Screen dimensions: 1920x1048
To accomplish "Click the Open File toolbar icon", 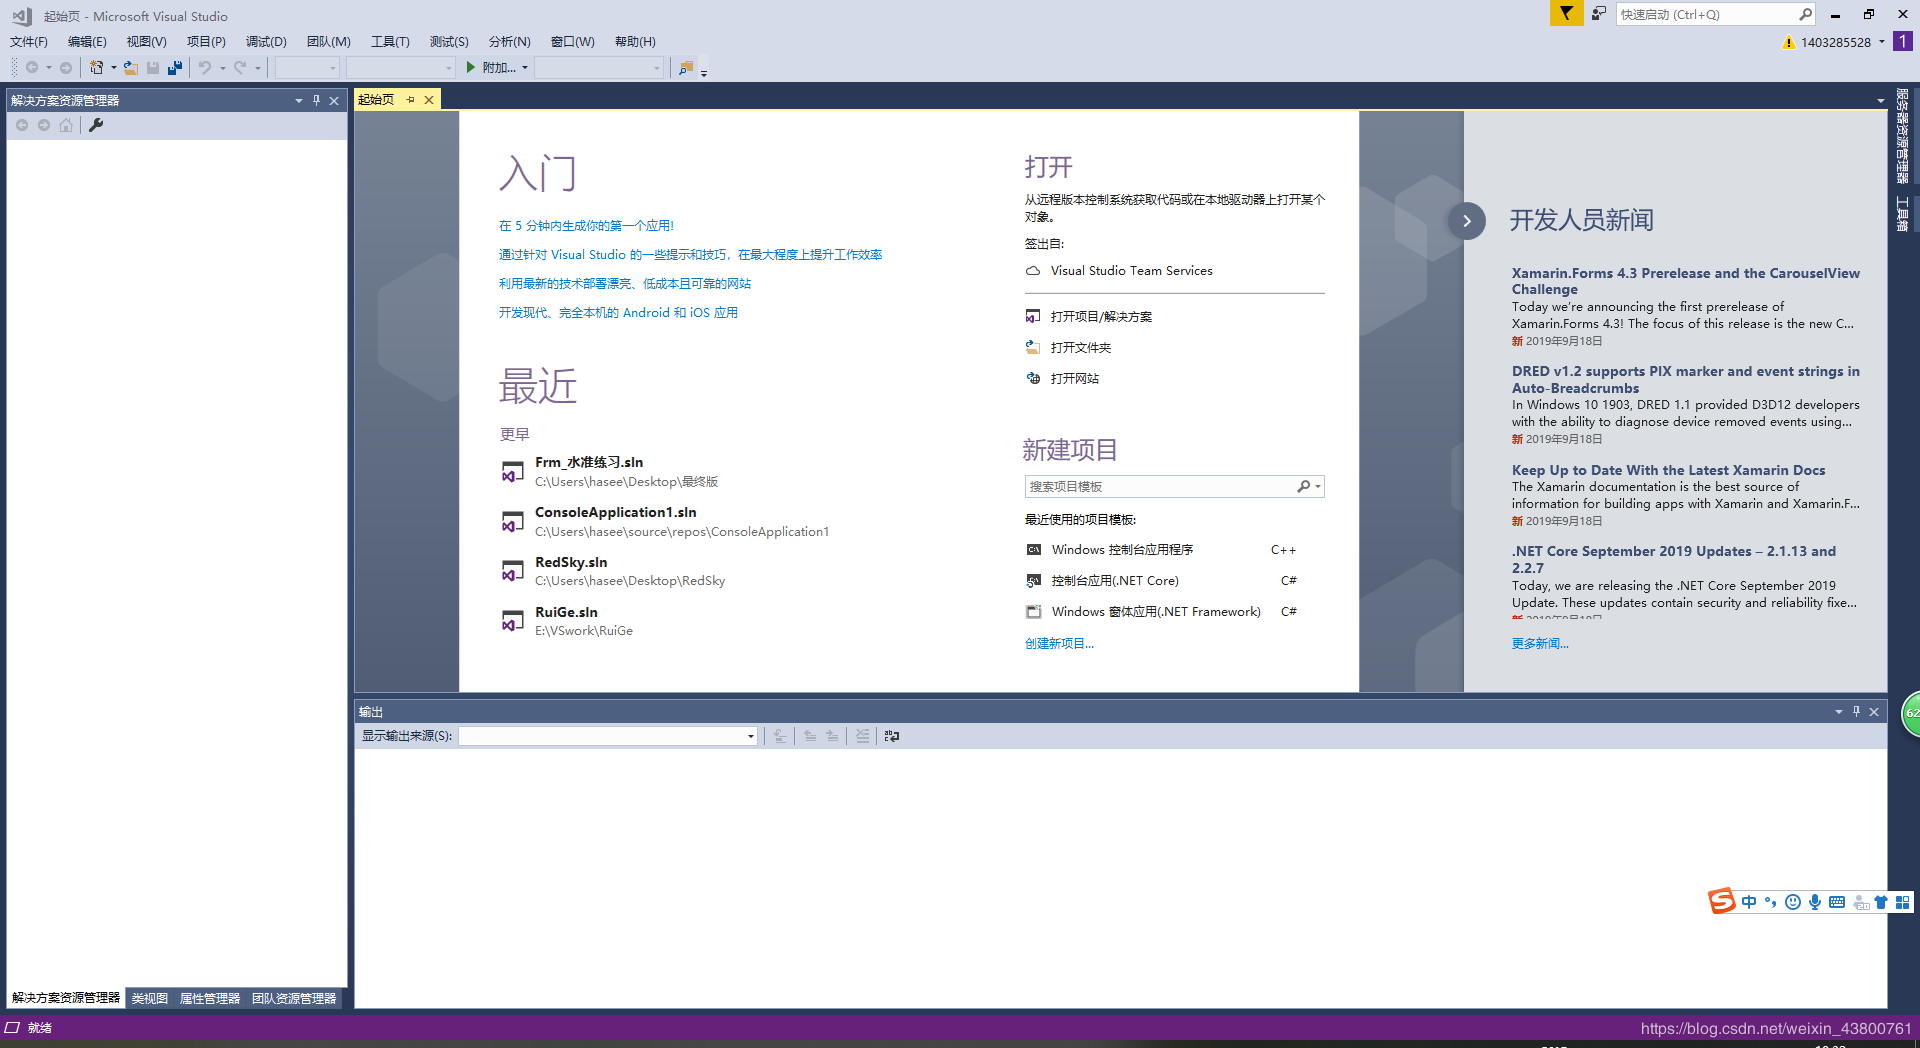I will pos(131,67).
